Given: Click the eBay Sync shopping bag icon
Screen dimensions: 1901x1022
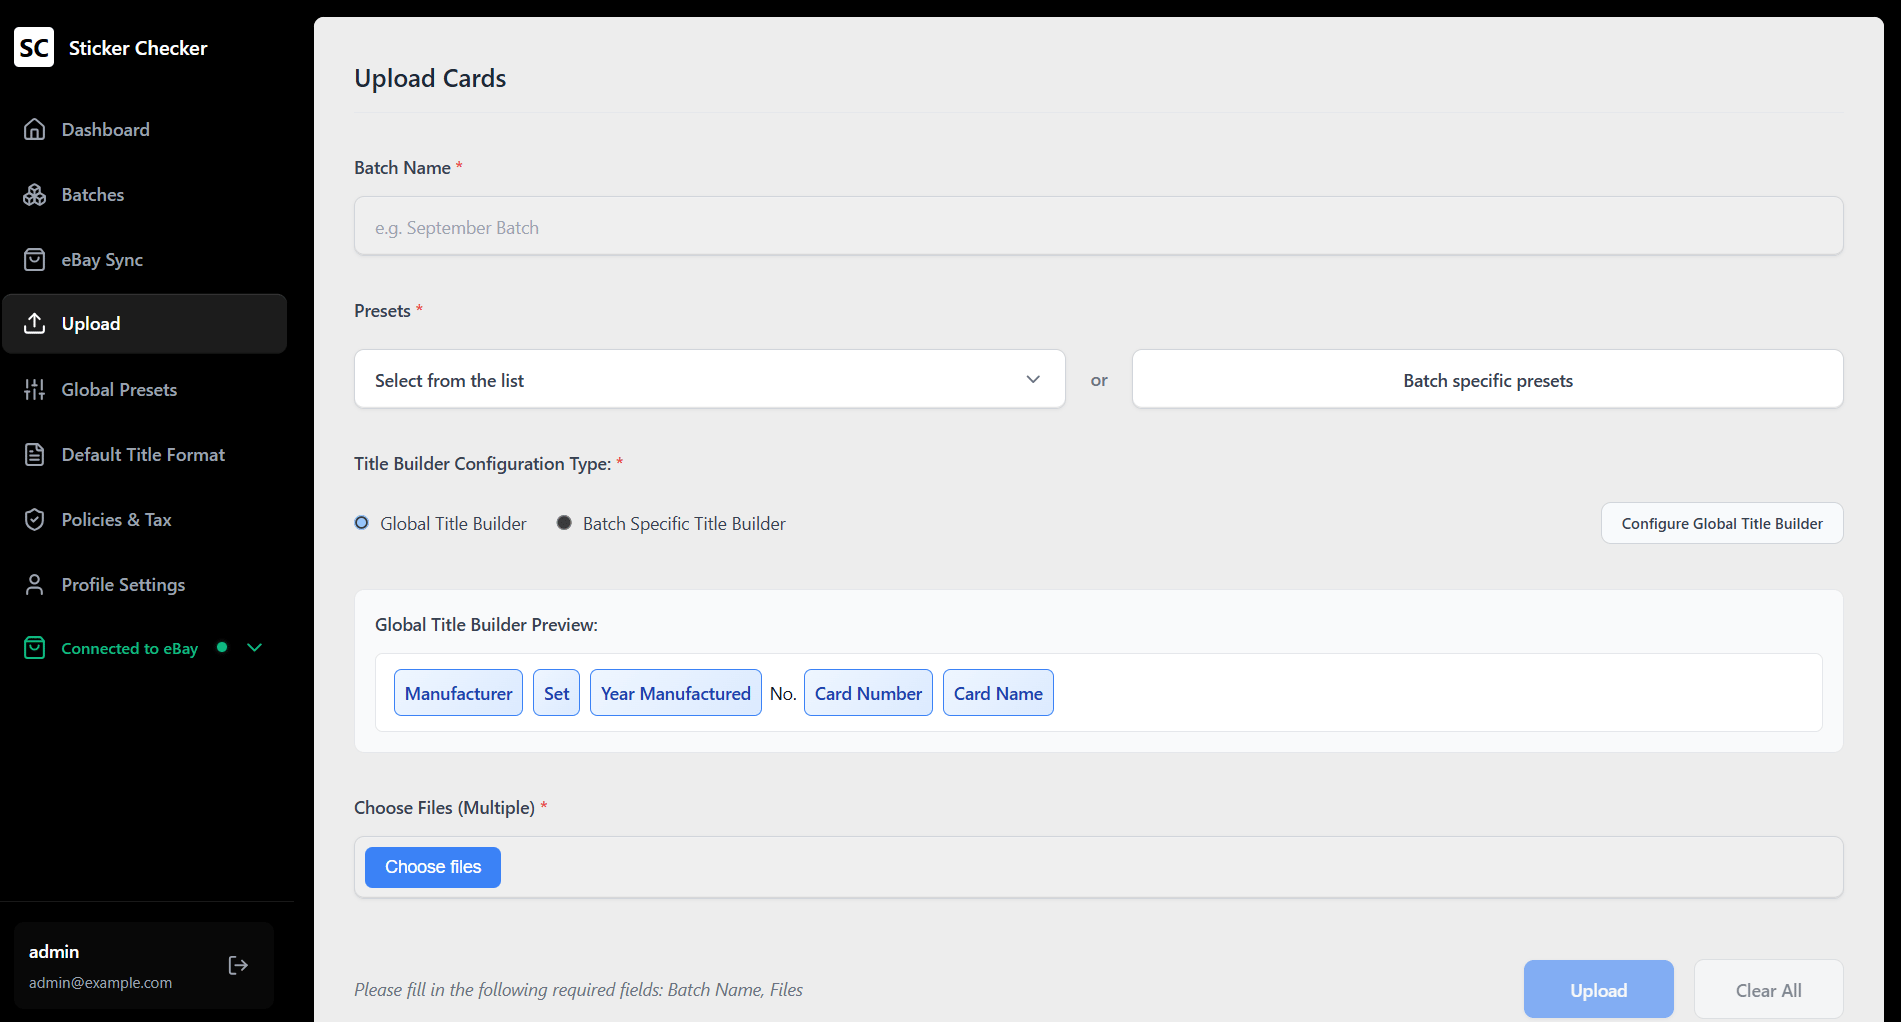Looking at the screenshot, I should click(35, 259).
